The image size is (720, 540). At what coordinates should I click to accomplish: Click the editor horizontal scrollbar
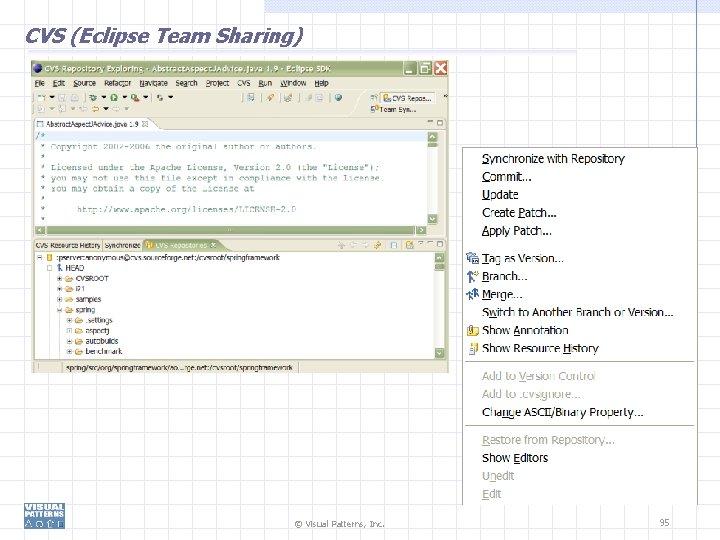230,230
